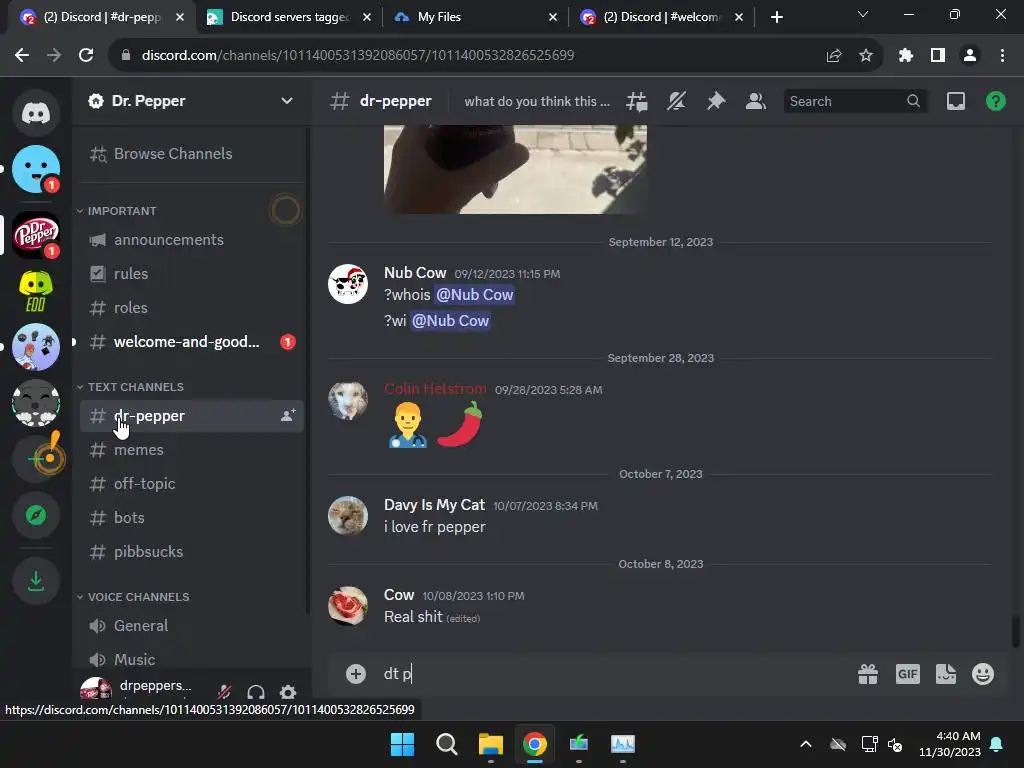Switch to the My Files browser tab
Image resolution: width=1024 pixels, height=768 pixels.
(x=474, y=17)
